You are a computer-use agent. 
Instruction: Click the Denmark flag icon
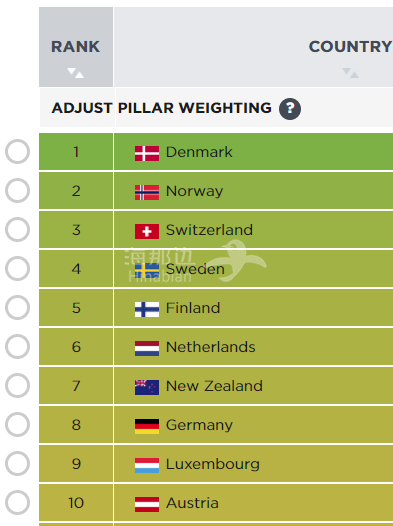[x=147, y=153]
